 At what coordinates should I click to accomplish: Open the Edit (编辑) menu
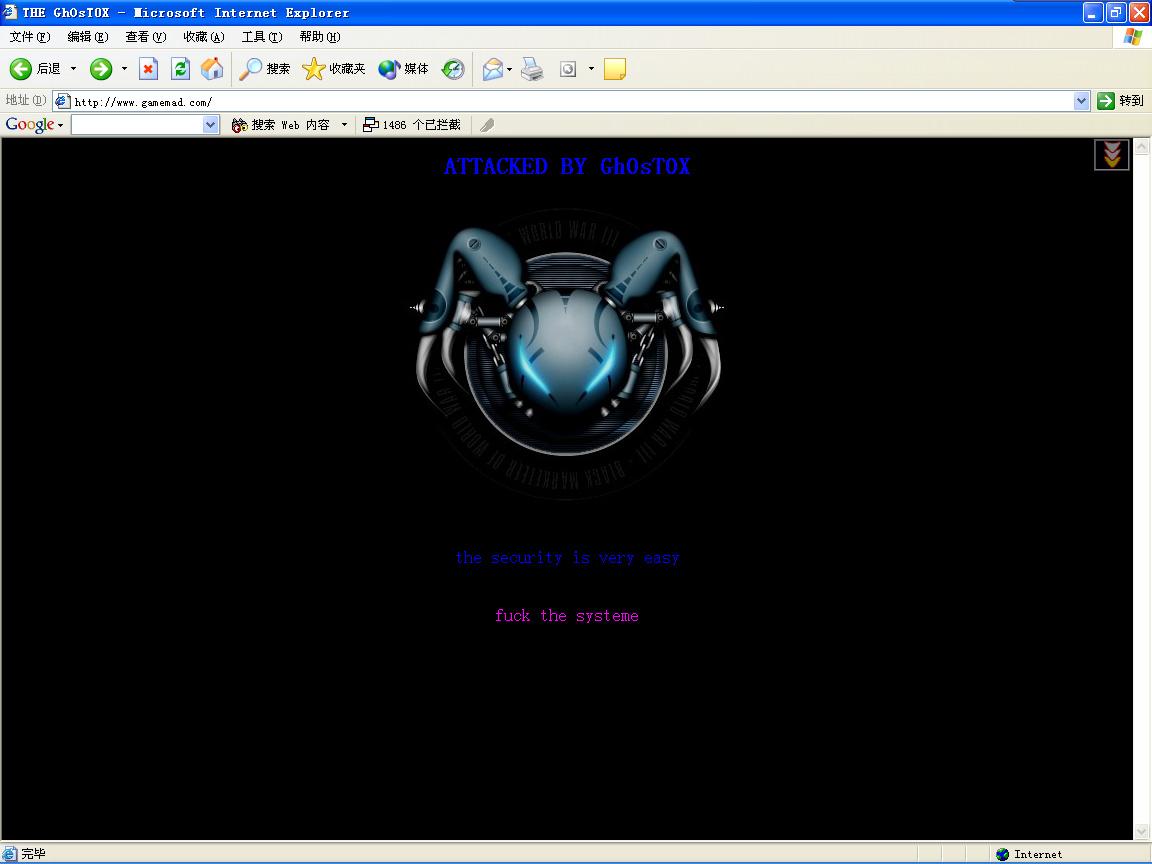87,37
